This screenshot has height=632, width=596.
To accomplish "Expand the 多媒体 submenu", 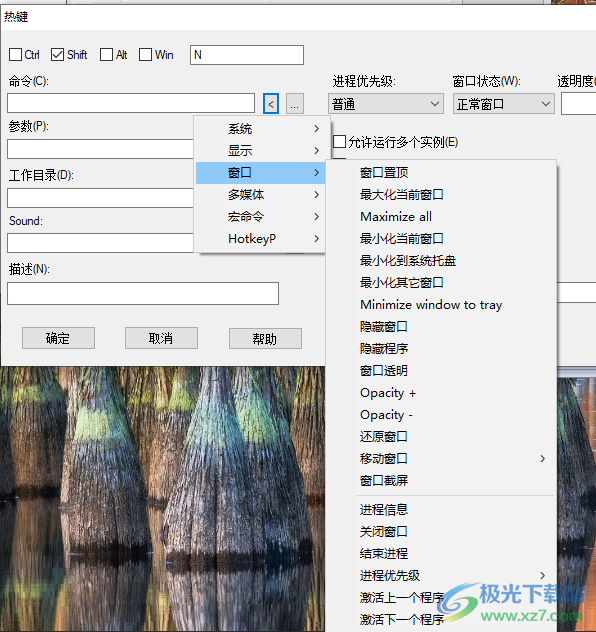I will [260, 195].
